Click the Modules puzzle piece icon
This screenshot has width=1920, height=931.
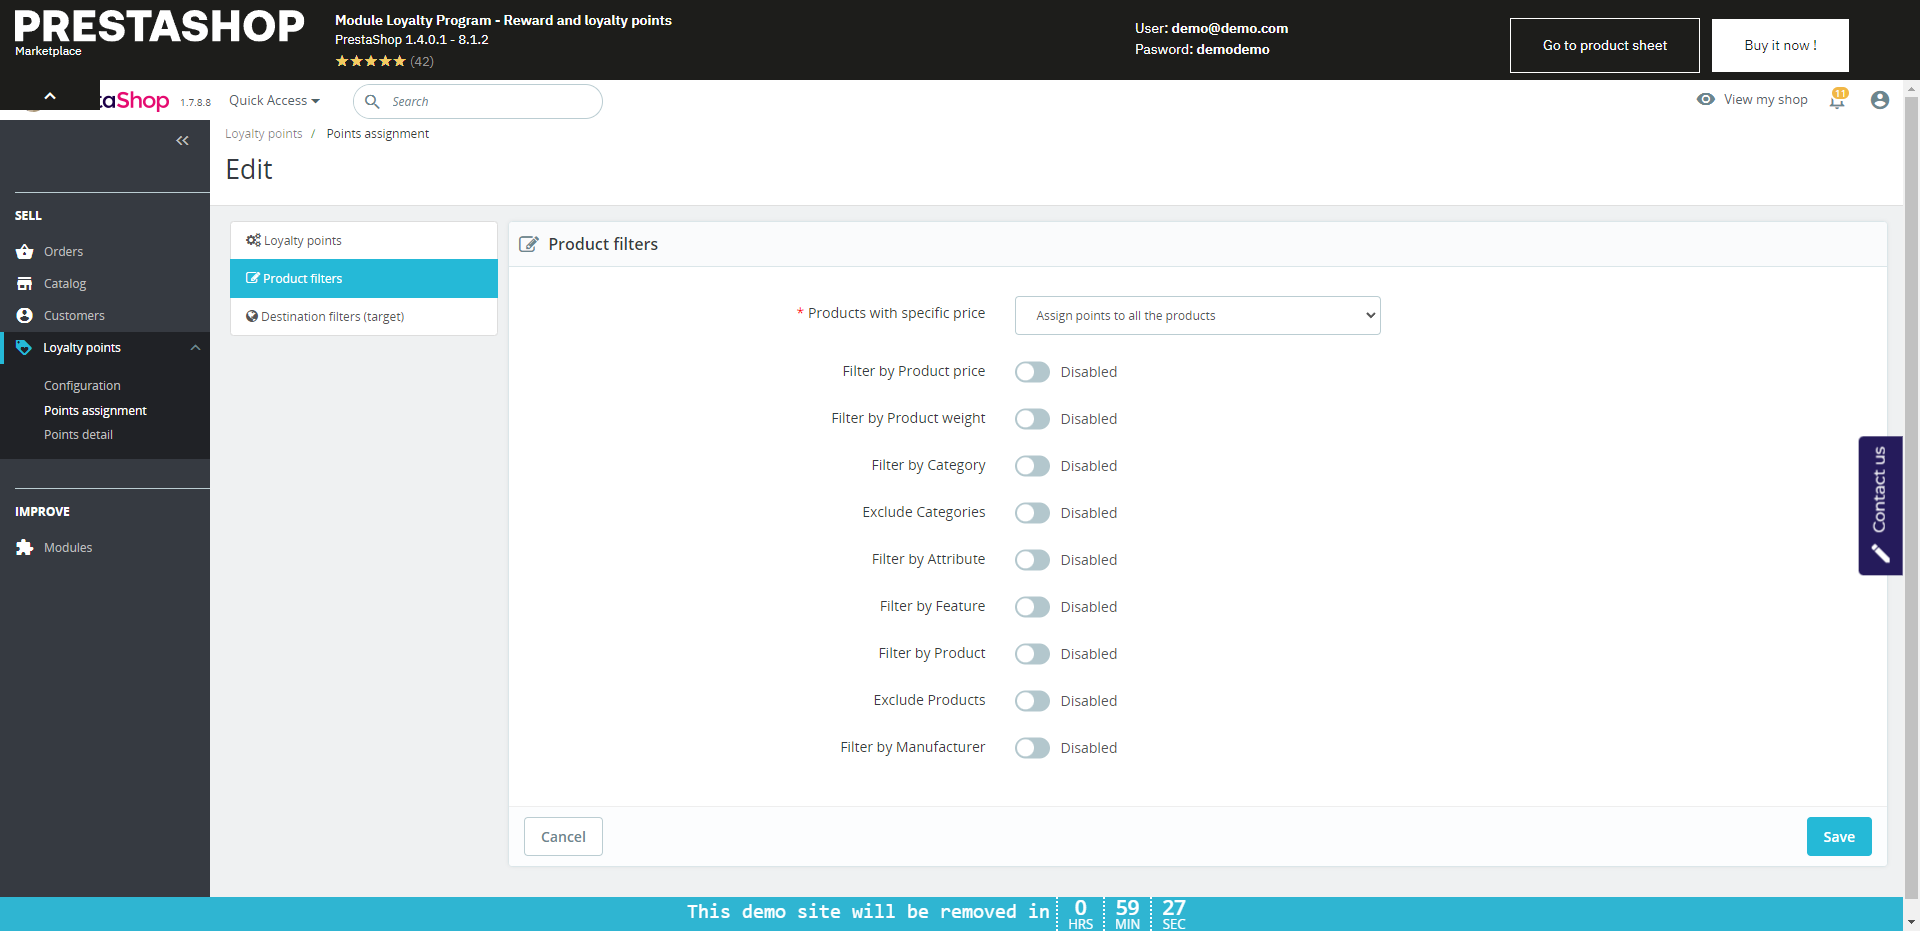[25, 548]
